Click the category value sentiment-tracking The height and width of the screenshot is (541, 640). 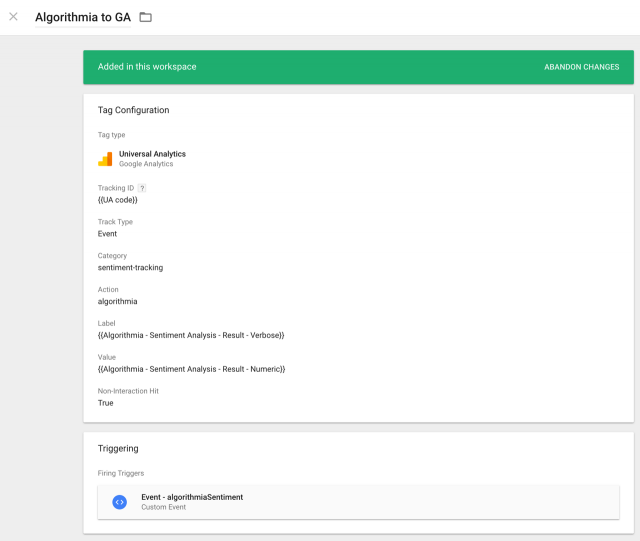point(130,268)
